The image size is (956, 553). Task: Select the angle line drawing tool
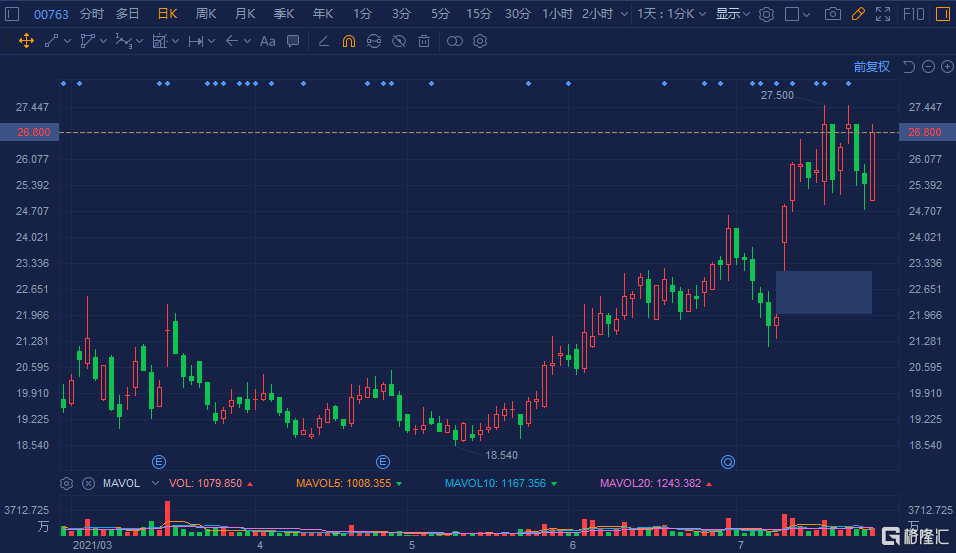click(324, 41)
